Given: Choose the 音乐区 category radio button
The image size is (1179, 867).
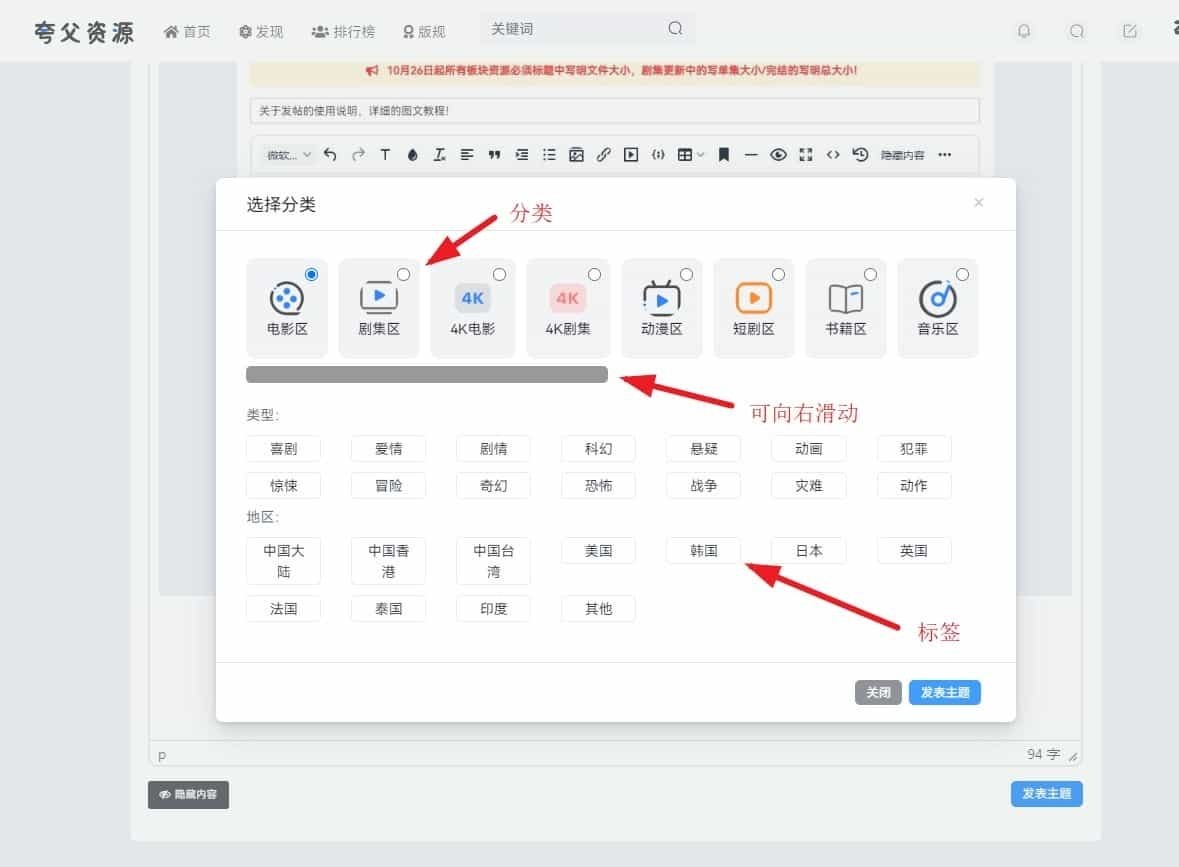Looking at the screenshot, I should click(x=962, y=274).
